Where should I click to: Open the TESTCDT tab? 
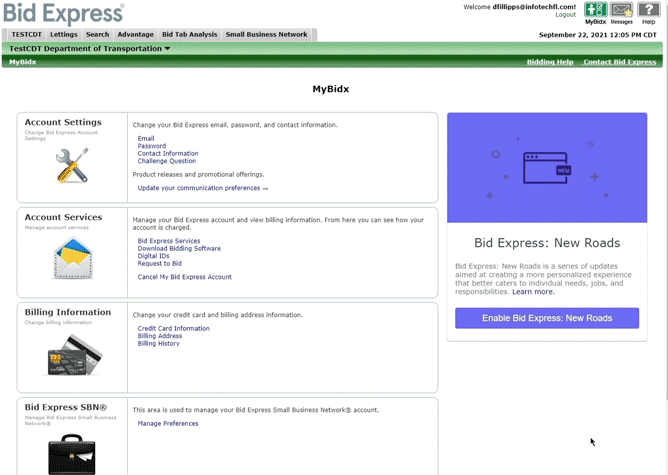coord(26,35)
